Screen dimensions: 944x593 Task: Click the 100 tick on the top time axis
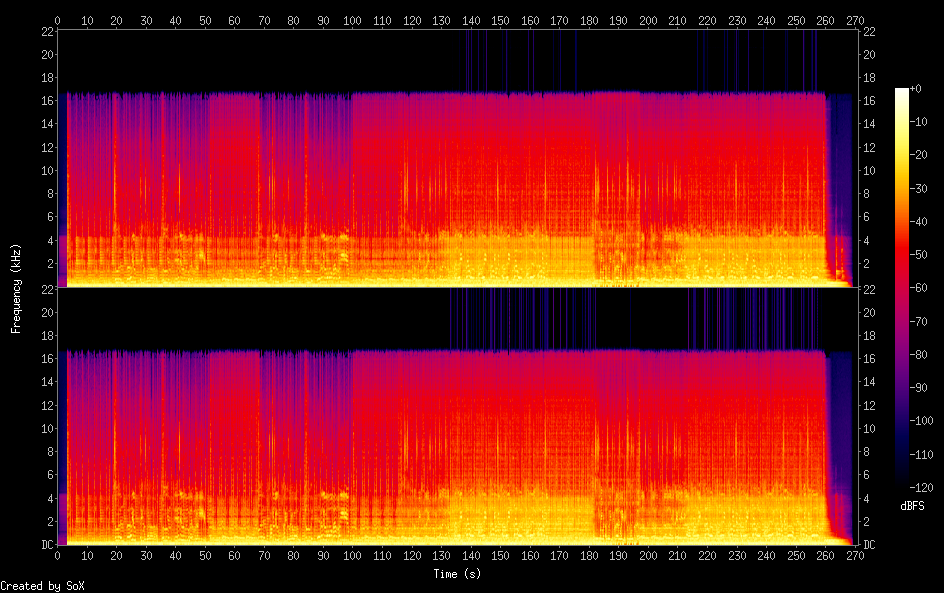353,20
